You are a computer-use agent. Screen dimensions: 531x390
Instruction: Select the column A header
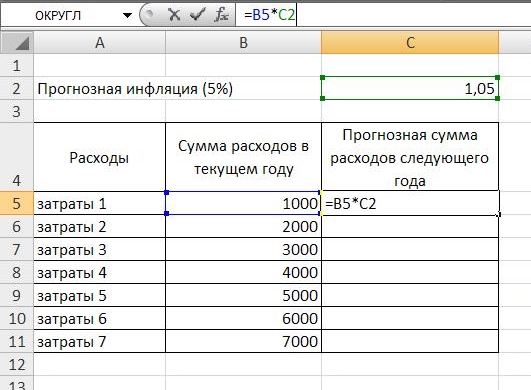tap(100, 43)
